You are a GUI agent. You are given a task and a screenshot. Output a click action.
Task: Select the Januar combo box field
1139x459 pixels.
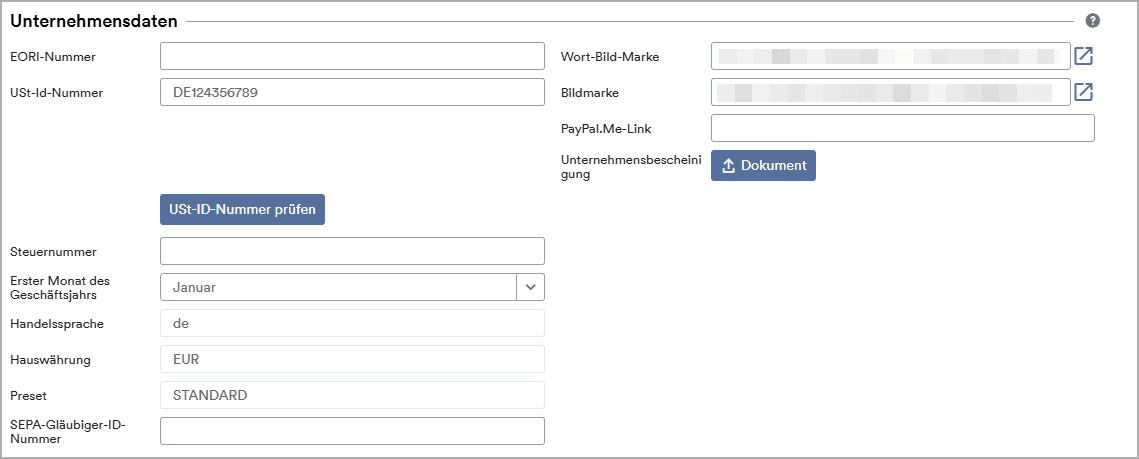pos(338,287)
